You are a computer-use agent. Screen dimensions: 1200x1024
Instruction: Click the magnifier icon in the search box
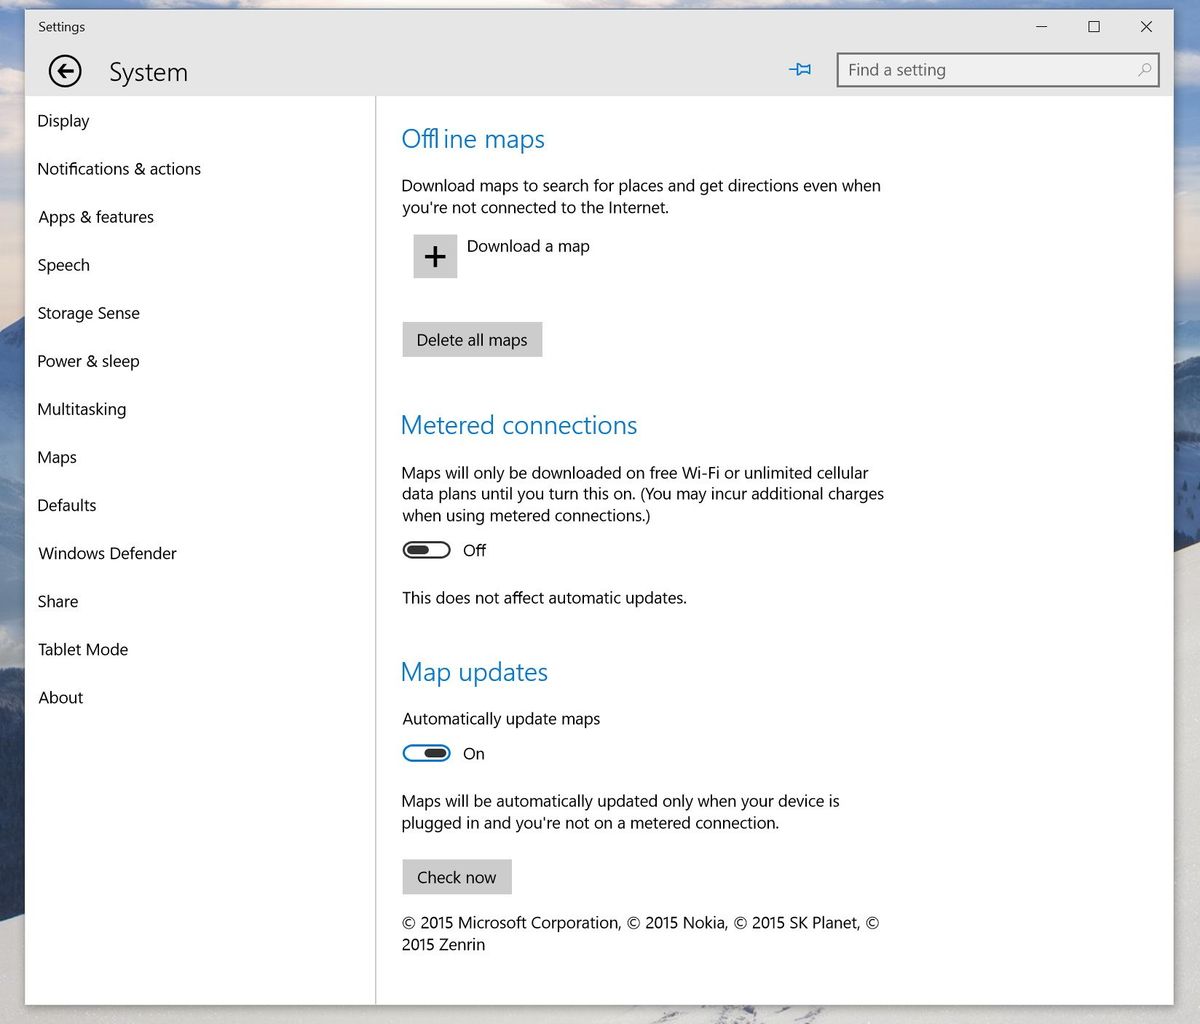tap(1144, 70)
